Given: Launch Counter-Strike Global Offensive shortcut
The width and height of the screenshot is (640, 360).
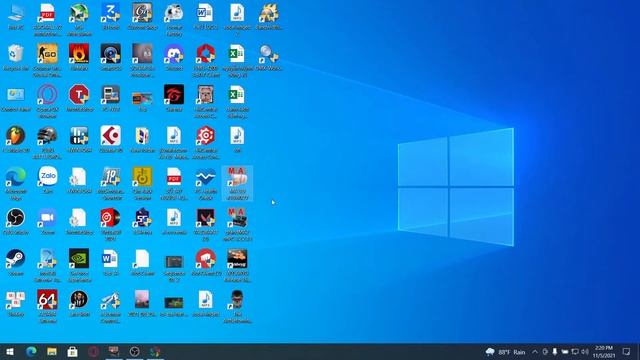Looking at the screenshot, I should [x=47, y=60].
